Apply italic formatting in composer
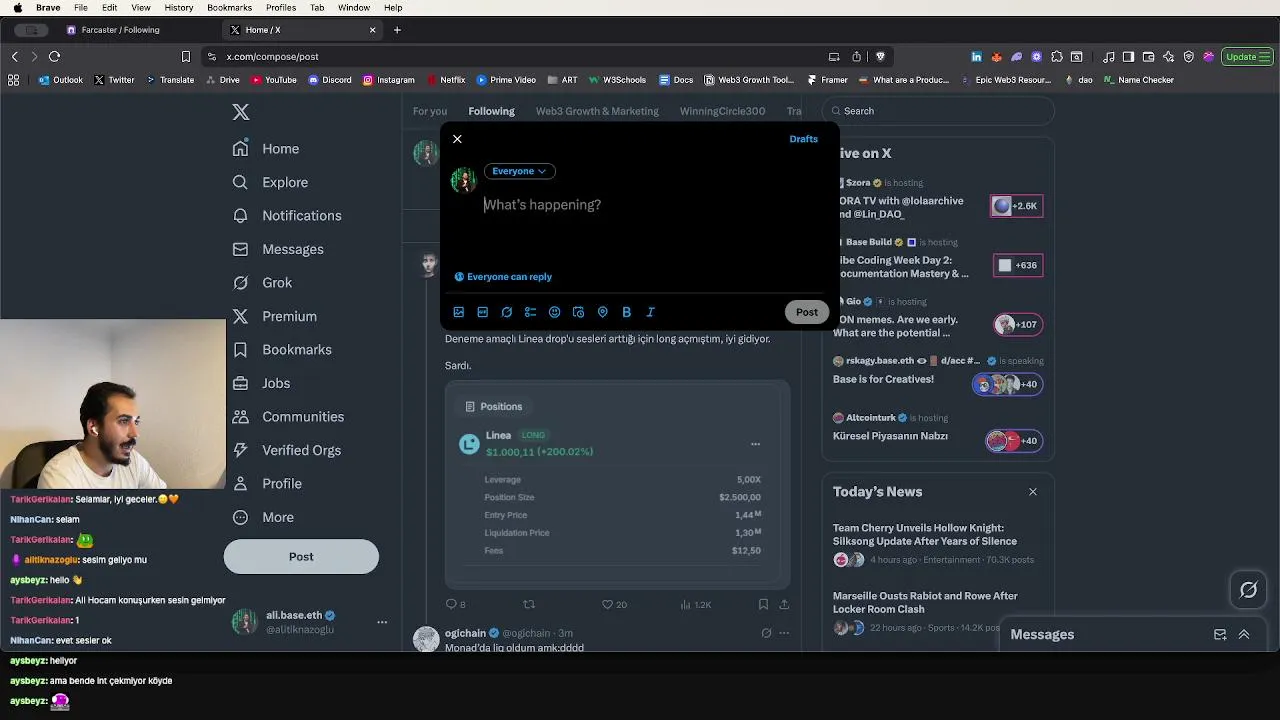 651,312
